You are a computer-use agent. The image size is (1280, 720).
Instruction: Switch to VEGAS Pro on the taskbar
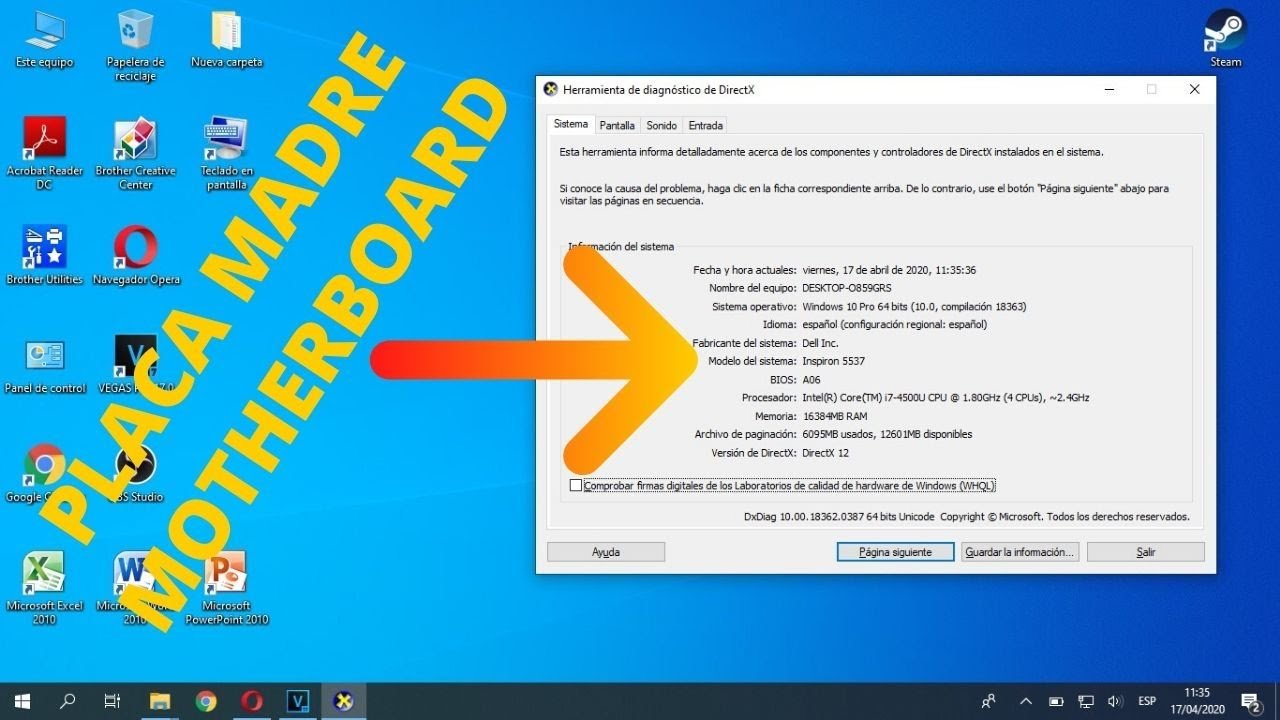click(298, 701)
